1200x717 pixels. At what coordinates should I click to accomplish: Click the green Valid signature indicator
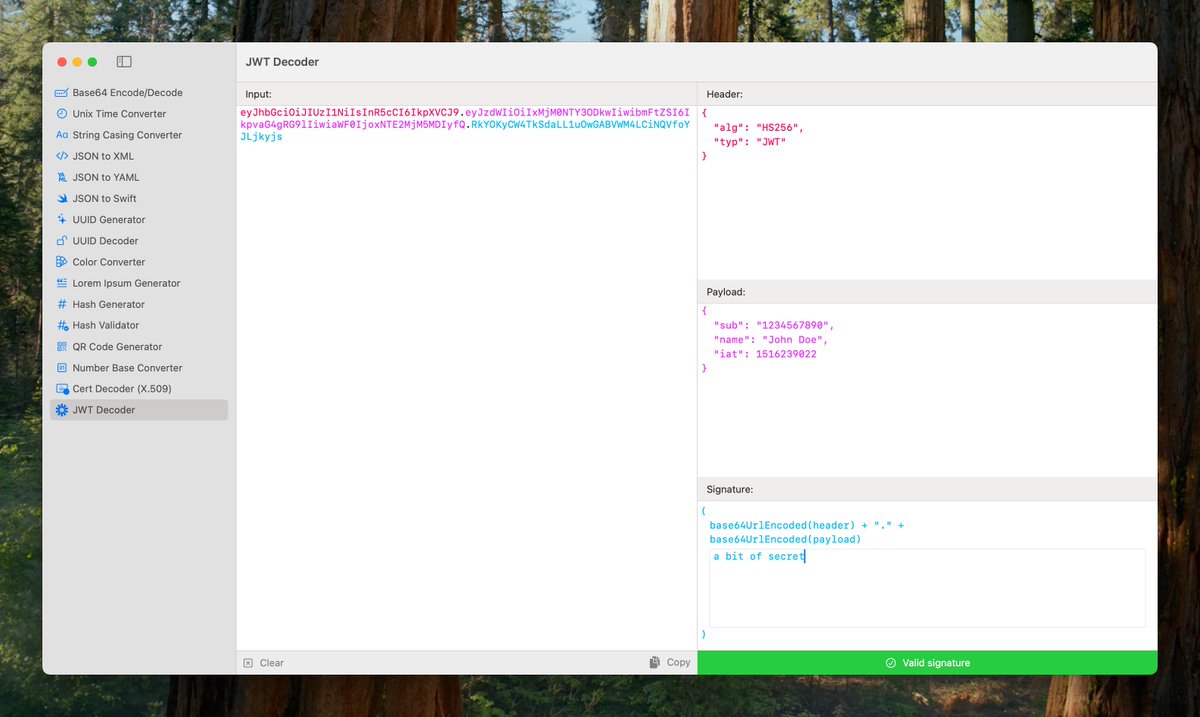(927, 662)
